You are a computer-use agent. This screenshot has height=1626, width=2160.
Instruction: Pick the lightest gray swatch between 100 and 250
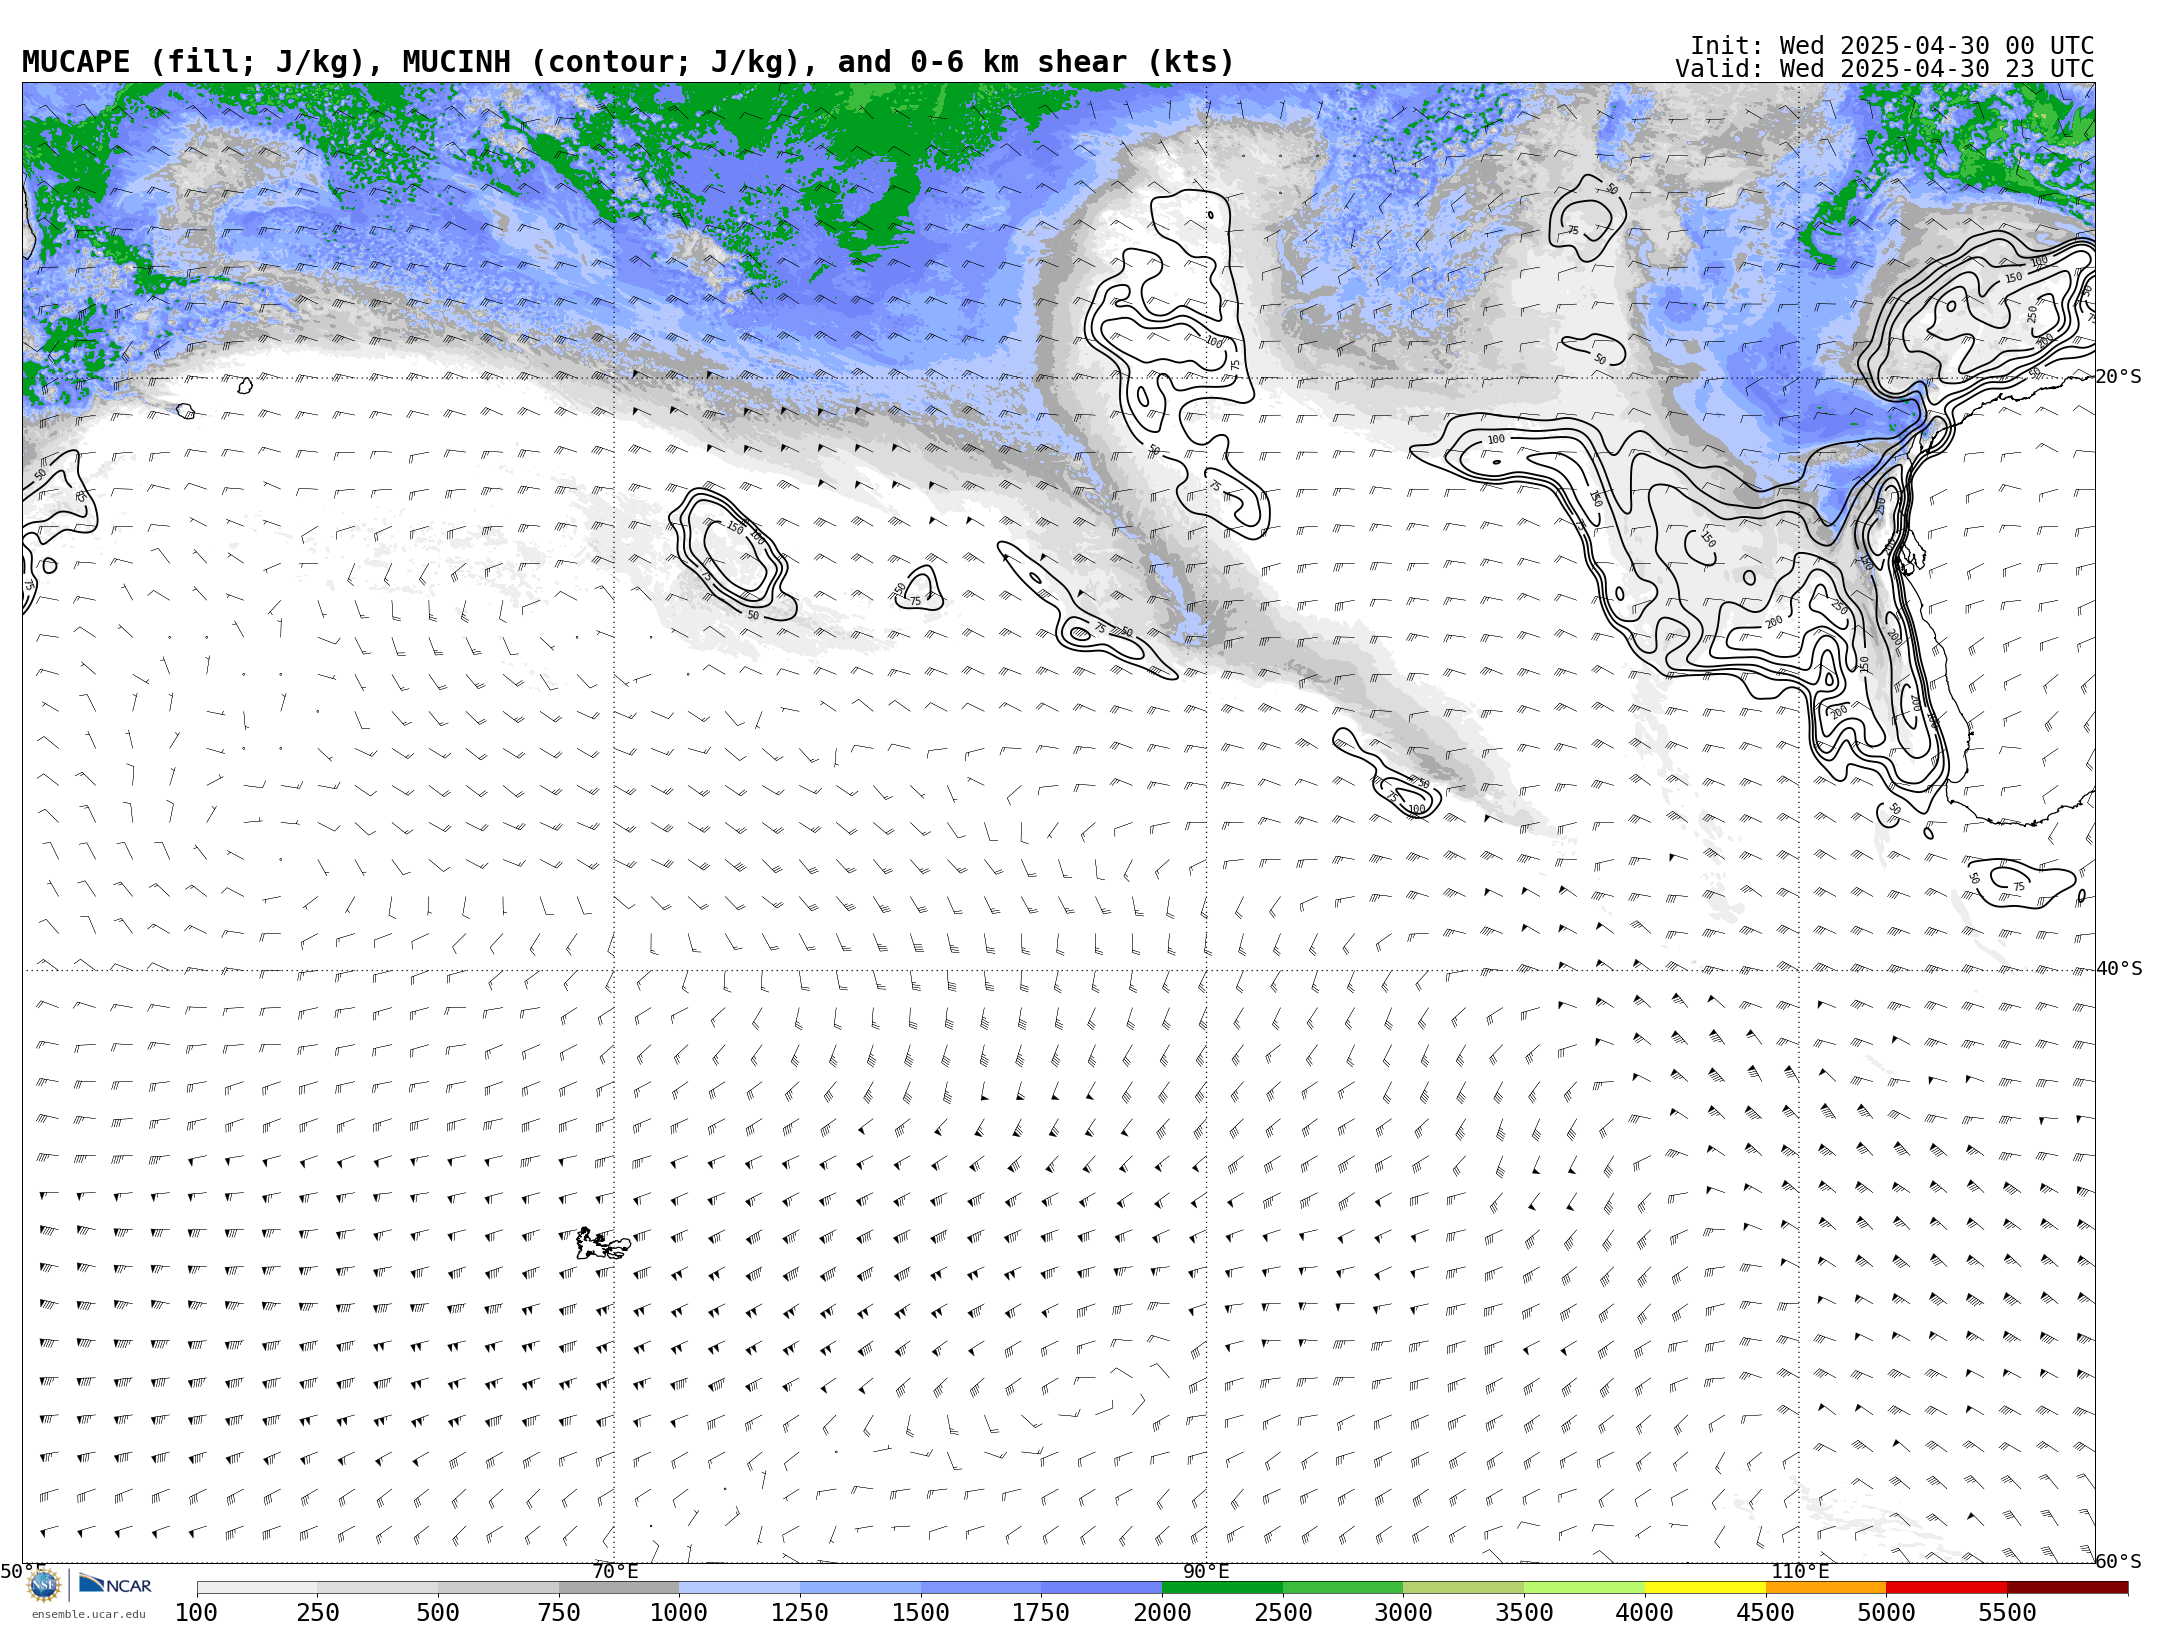coord(257,1588)
